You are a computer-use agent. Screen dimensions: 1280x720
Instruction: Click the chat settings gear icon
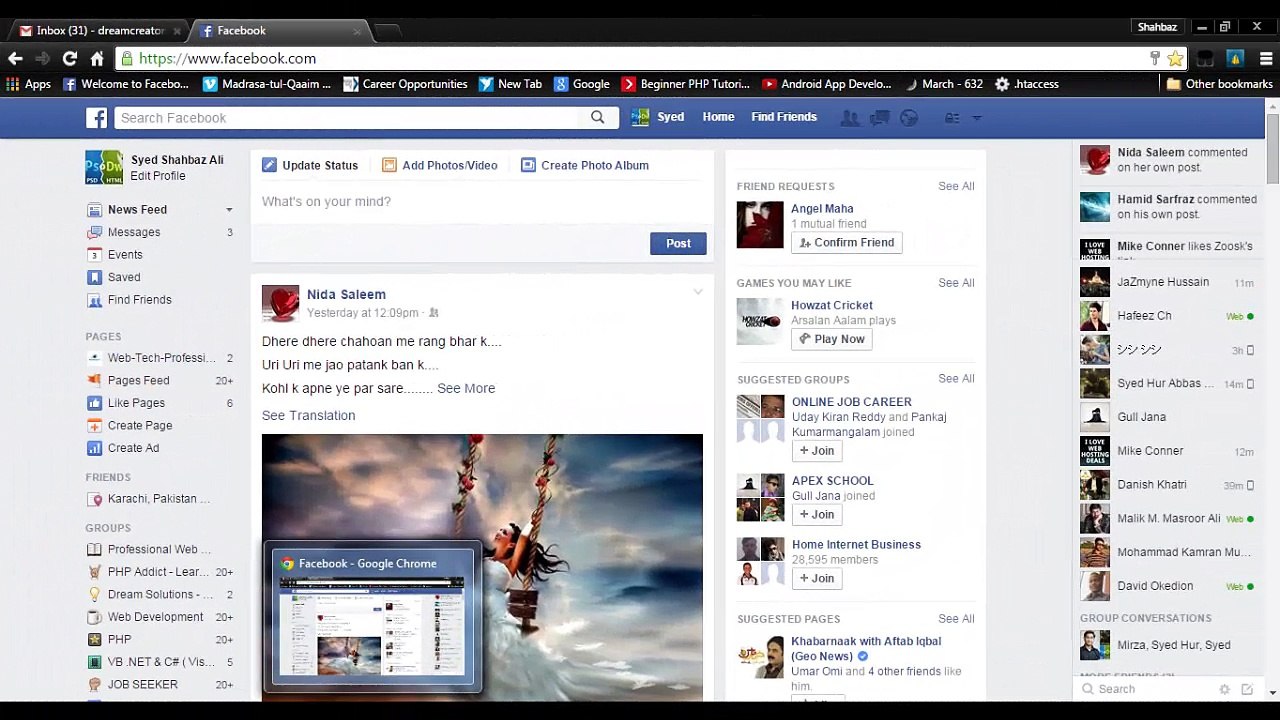tap(1224, 689)
